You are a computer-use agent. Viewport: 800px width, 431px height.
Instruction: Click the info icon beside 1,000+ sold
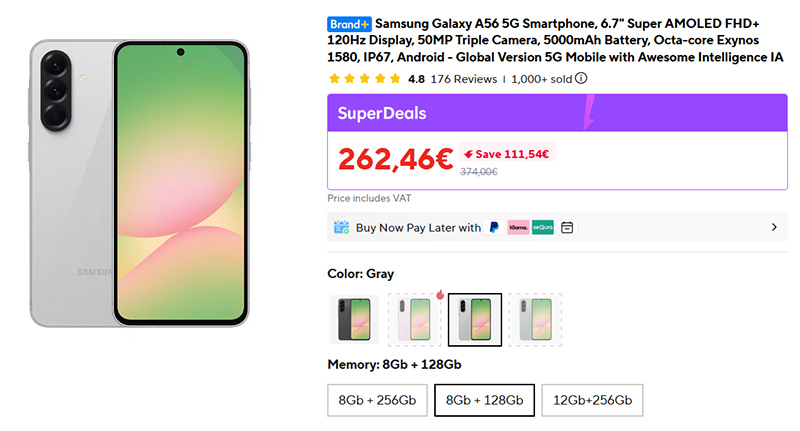coord(581,78)
